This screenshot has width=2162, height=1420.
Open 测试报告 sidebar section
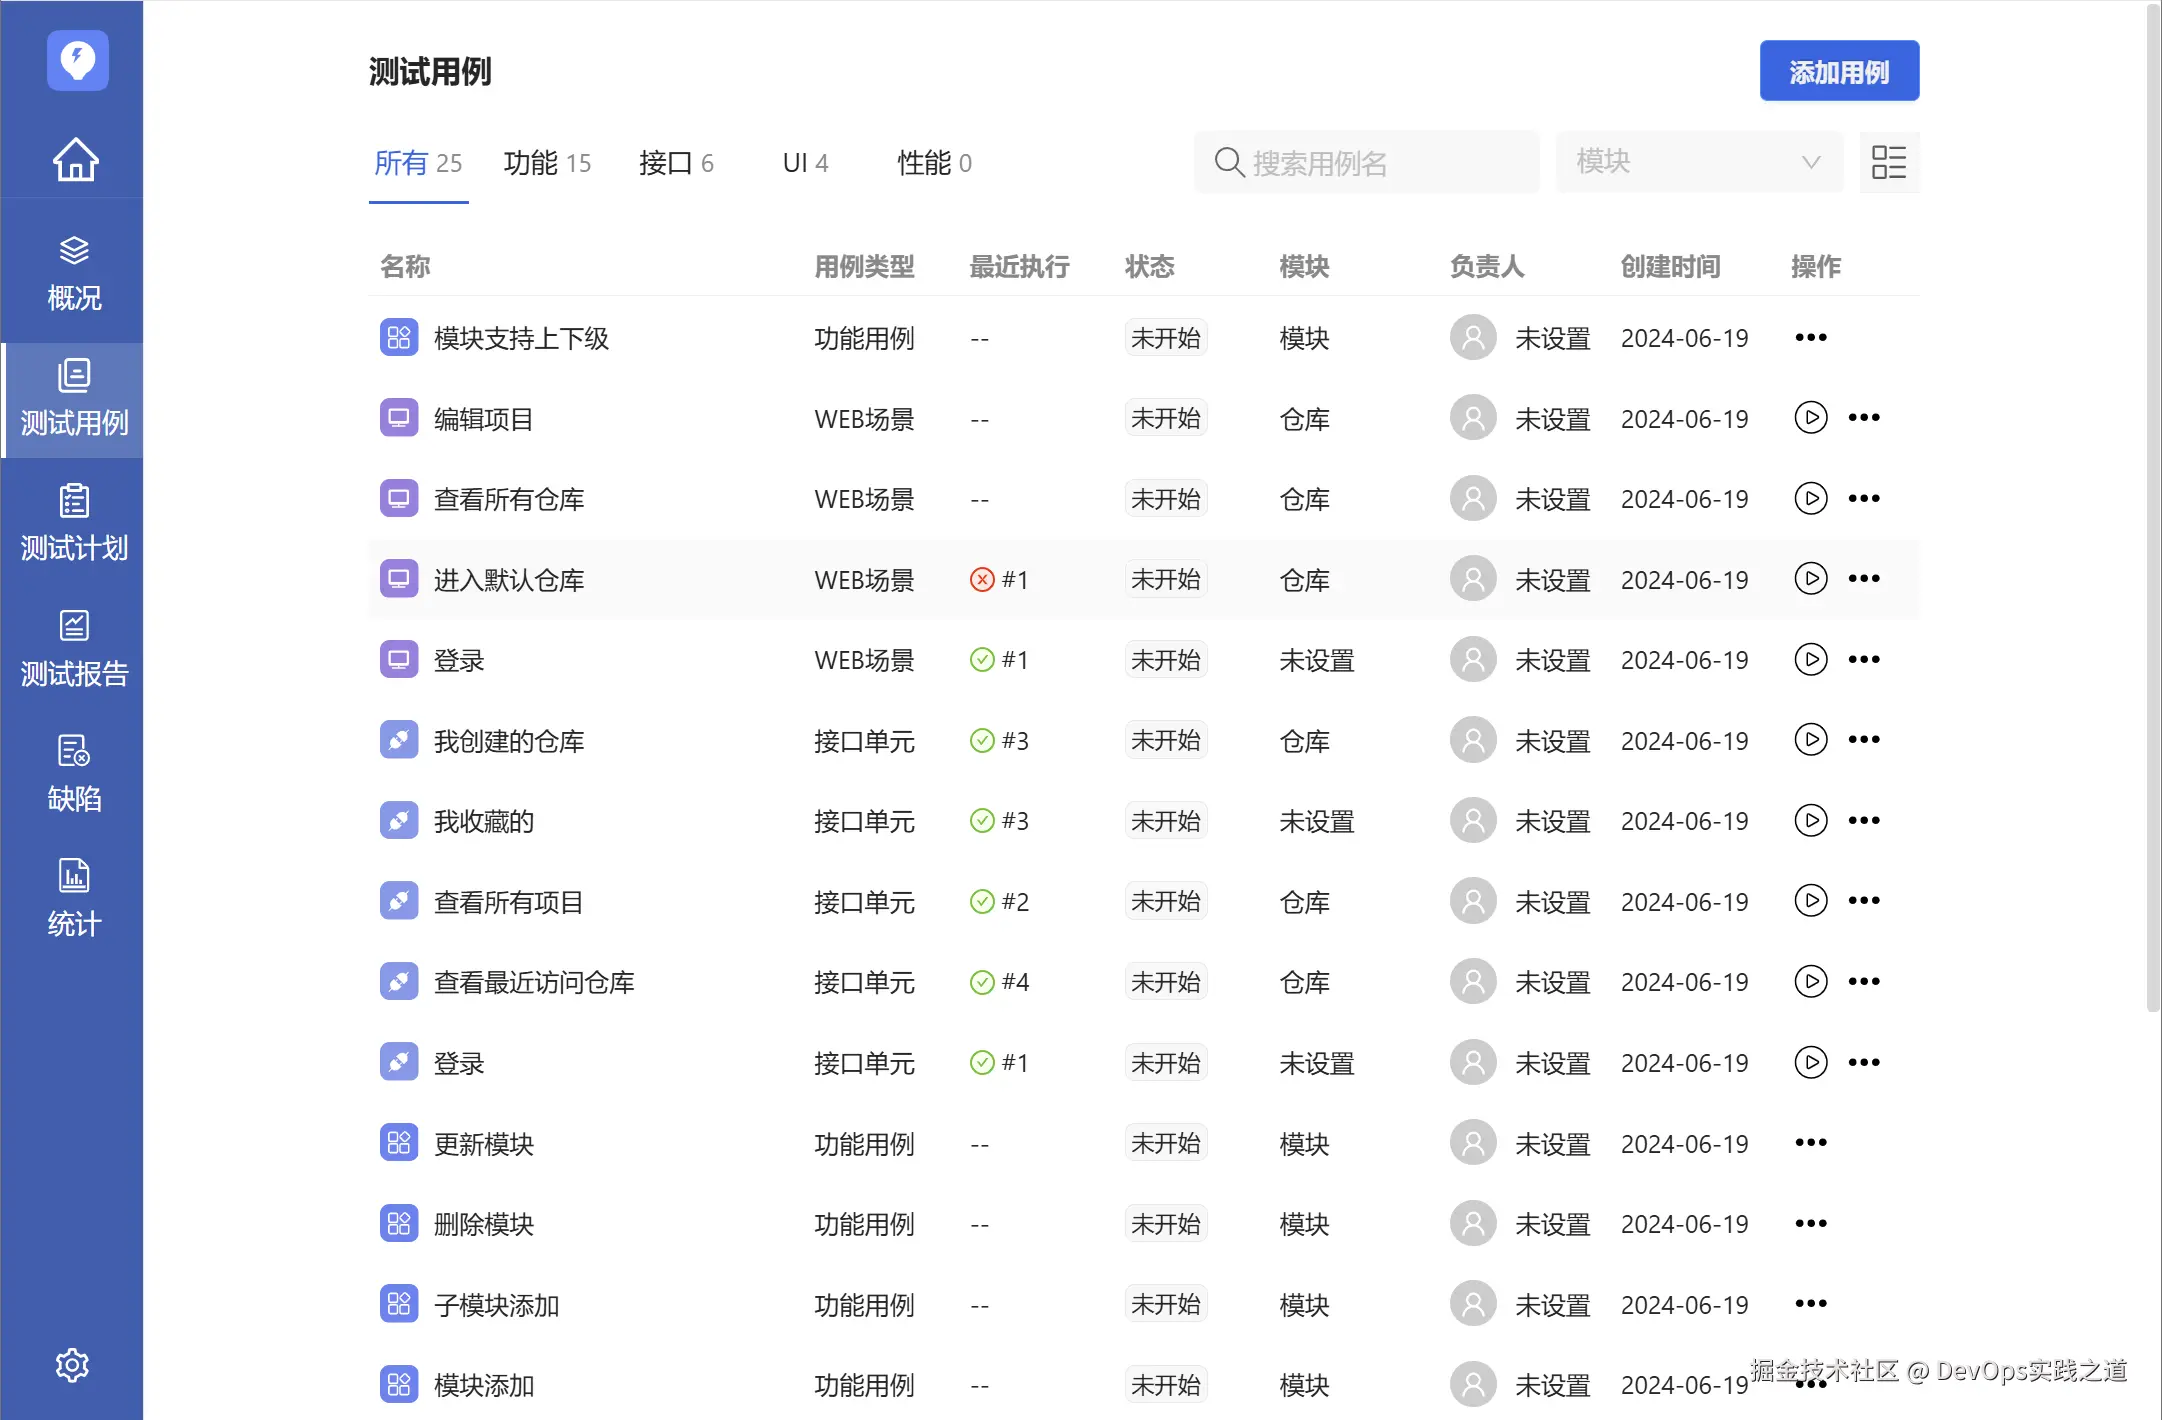coord(74,648)
